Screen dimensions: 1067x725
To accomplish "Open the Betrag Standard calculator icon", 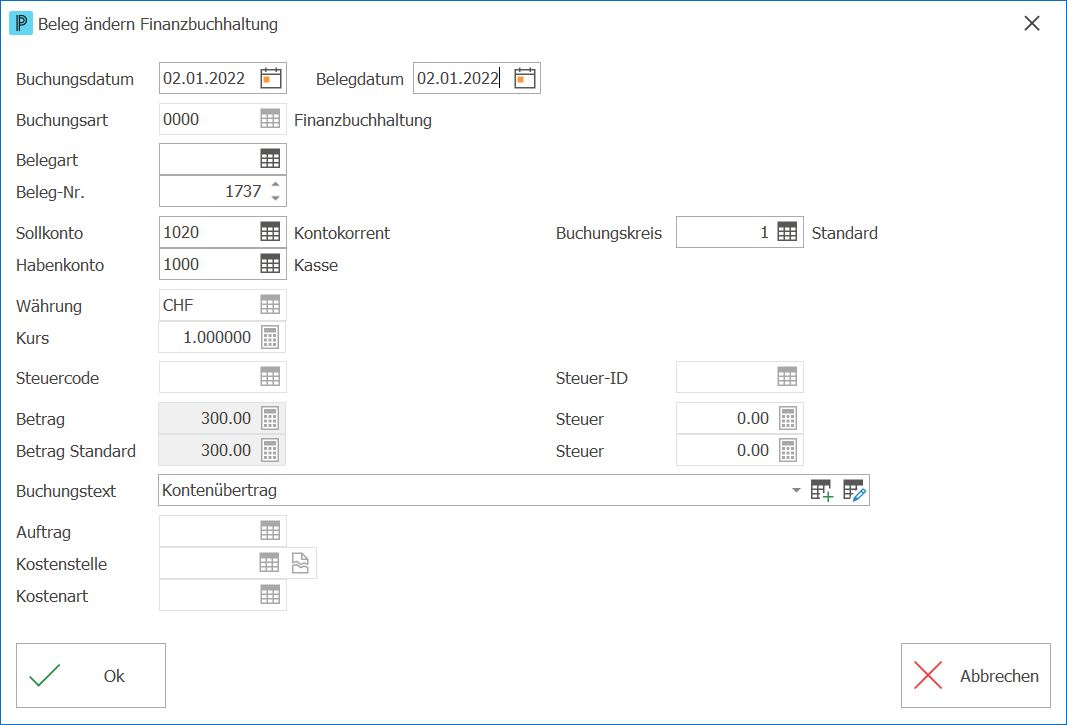I will (x=270, y=450).
